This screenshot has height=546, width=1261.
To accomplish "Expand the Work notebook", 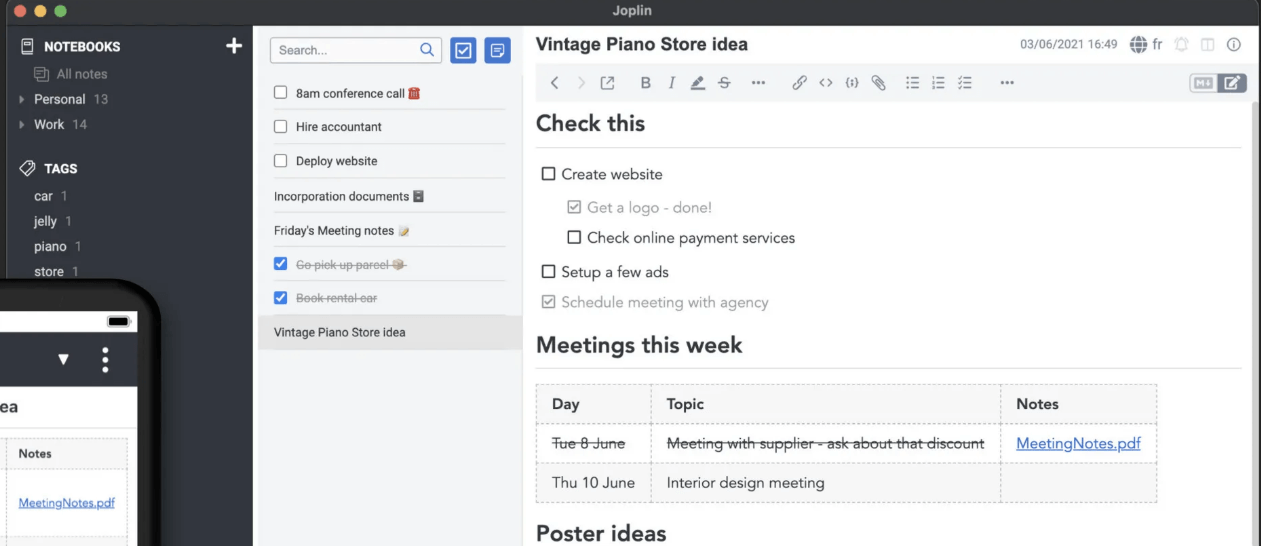I will 22,125.
